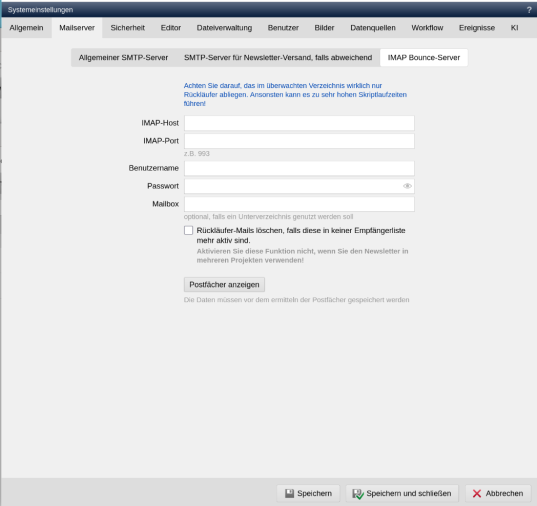Open the KI tab
The height and width of the screenshot is (506, 537).
point(514,28)
